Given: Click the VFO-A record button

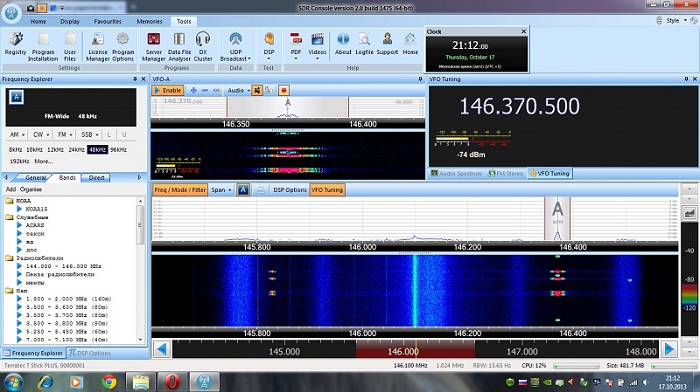Looking at the screenshot, I should tap(283, 90).
